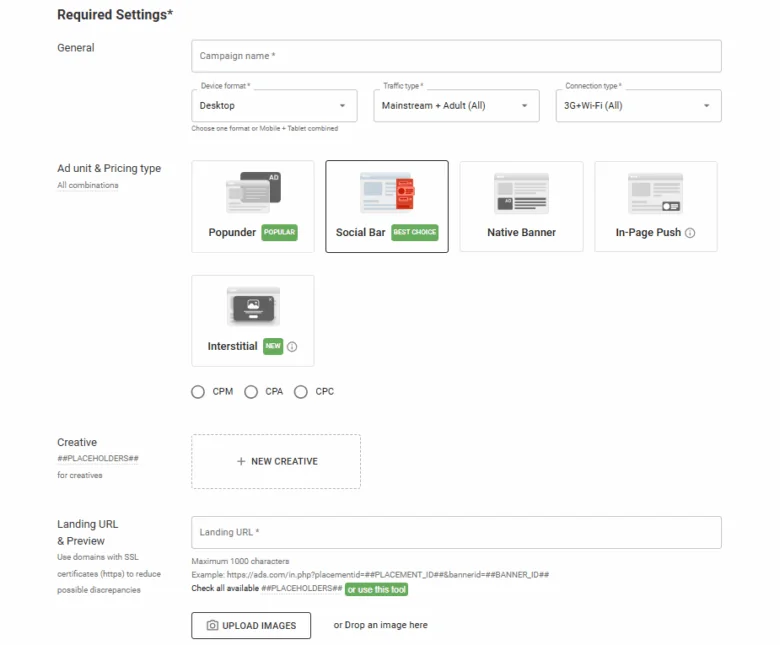Click the info icon next to In-Page Push
This screenshot has height=645, width=780.
(x=690, y=233)
